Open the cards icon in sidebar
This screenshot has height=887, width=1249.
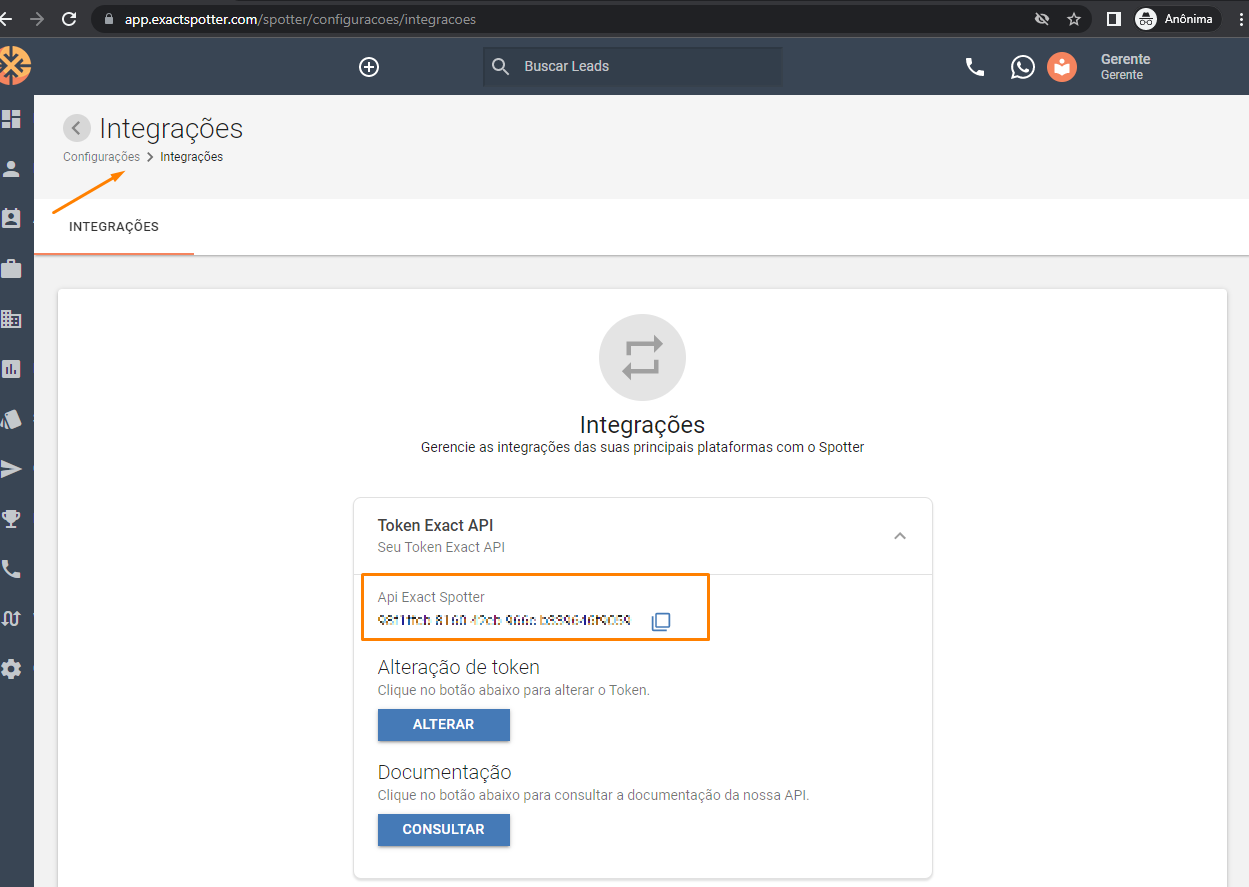tap(11, 419)
